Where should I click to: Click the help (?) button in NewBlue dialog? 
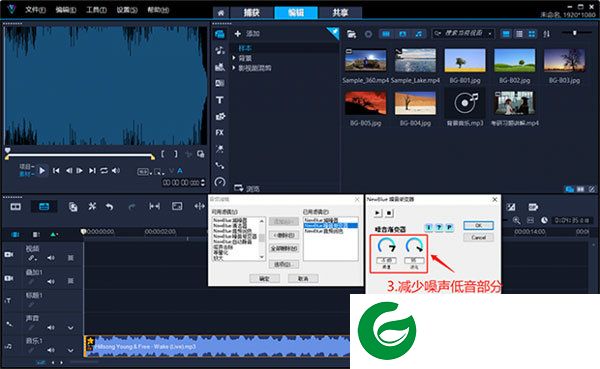439,228
